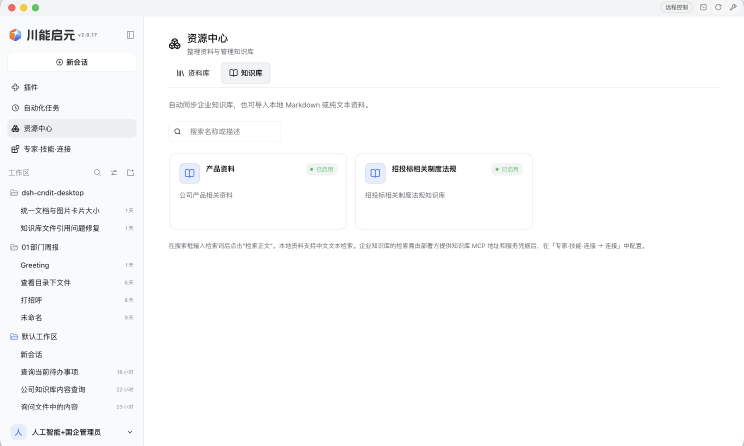Open conversation 统一文档与图片卡片大小

pos(72,211)
